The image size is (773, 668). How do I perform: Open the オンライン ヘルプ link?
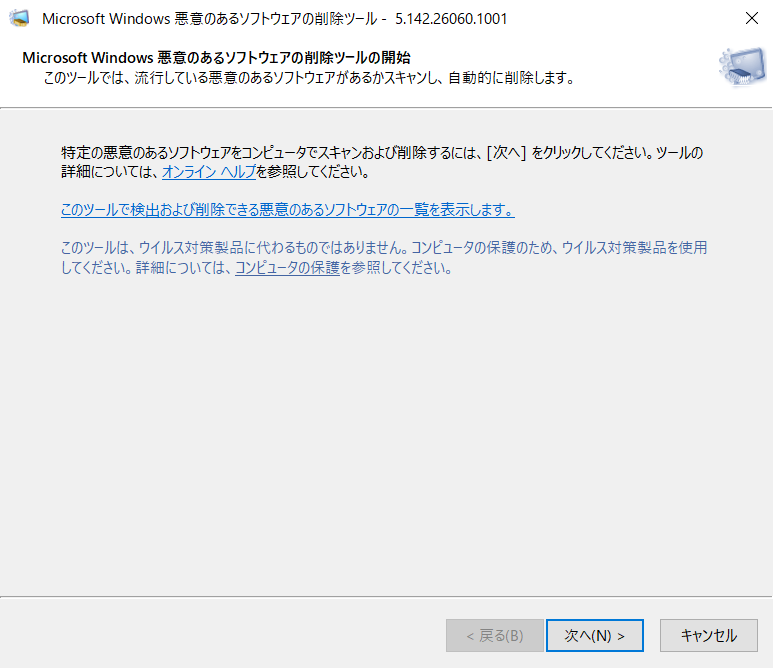209,172
